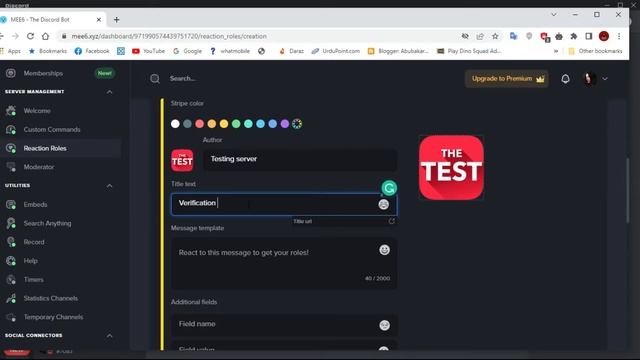Open Chrome three-dot menu

coord(619,36)
